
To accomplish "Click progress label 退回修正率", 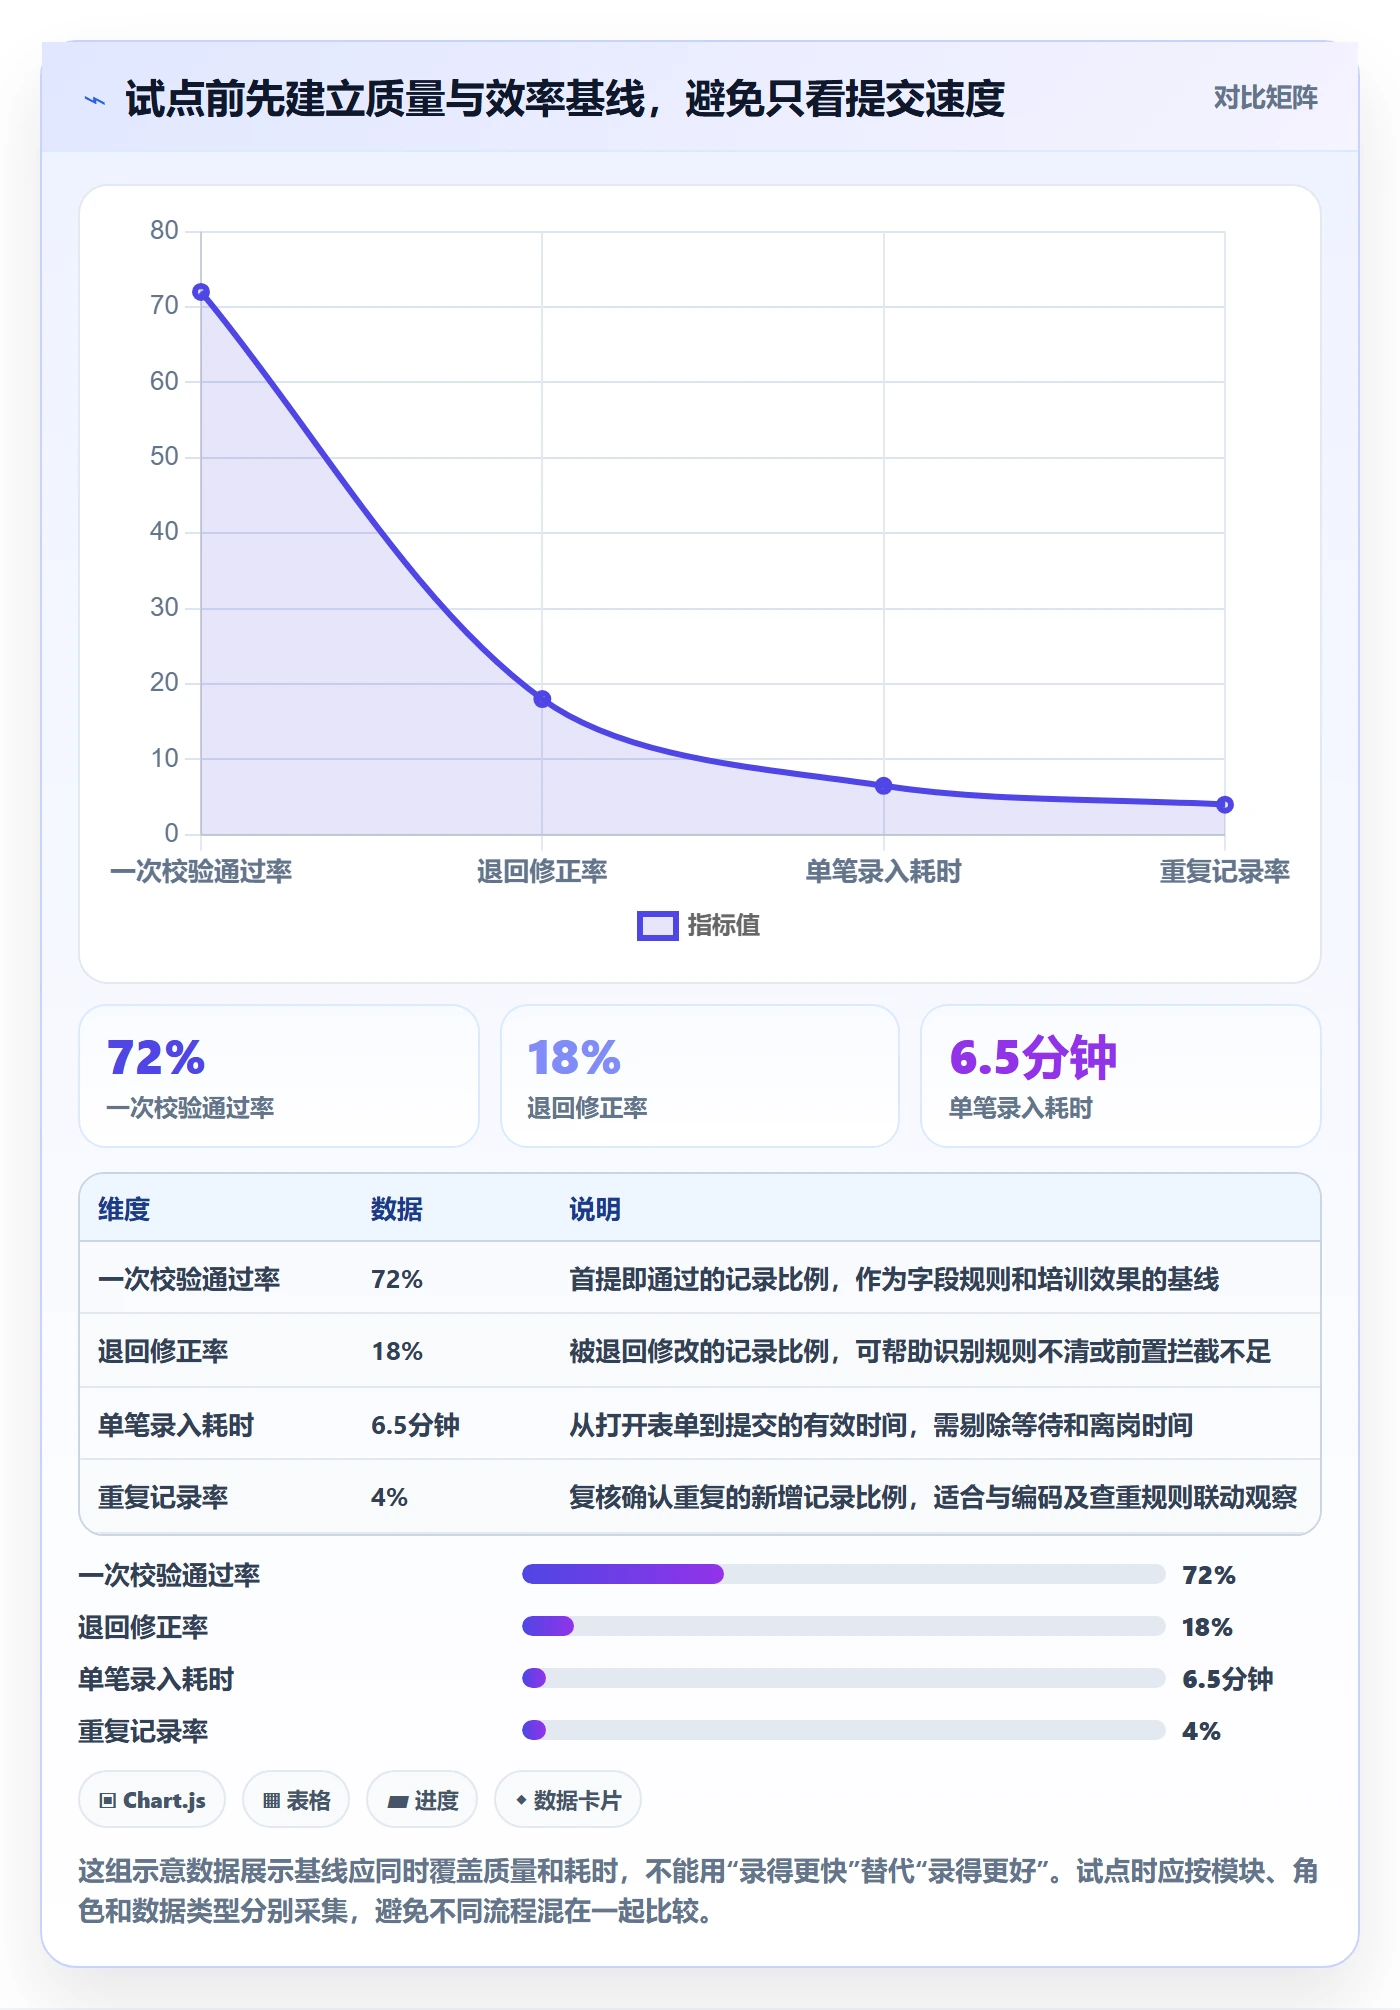I will 143,1628.
